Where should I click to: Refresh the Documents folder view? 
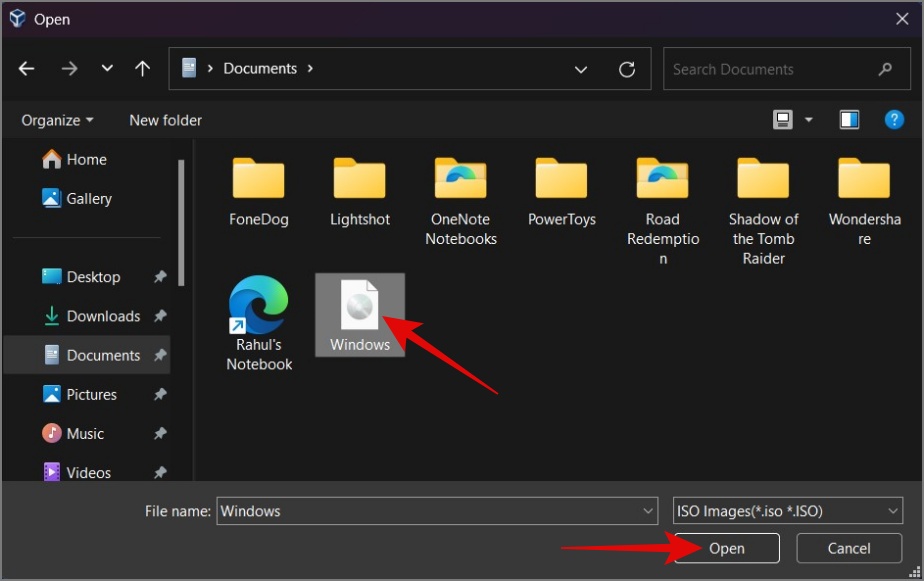[627, 70]
